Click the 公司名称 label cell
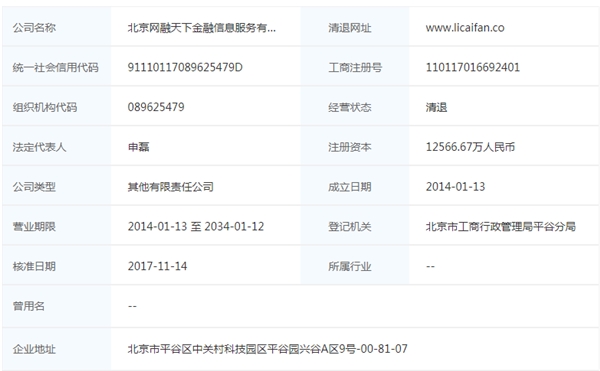The width and height of the screenshot is (600, 371). [57, 27]
